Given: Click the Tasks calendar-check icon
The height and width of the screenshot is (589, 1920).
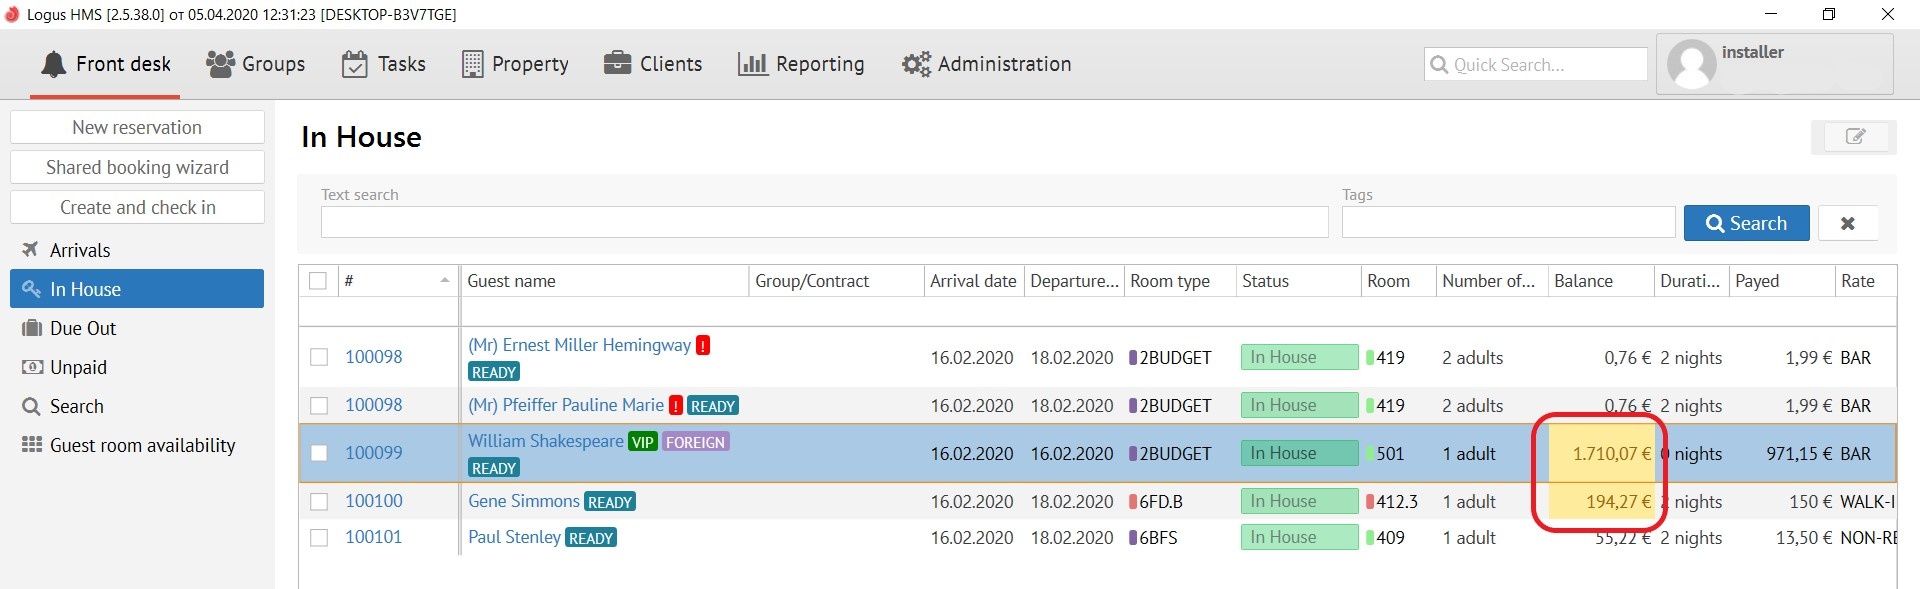Looking at the screenshot, I should tap(354, 64).
